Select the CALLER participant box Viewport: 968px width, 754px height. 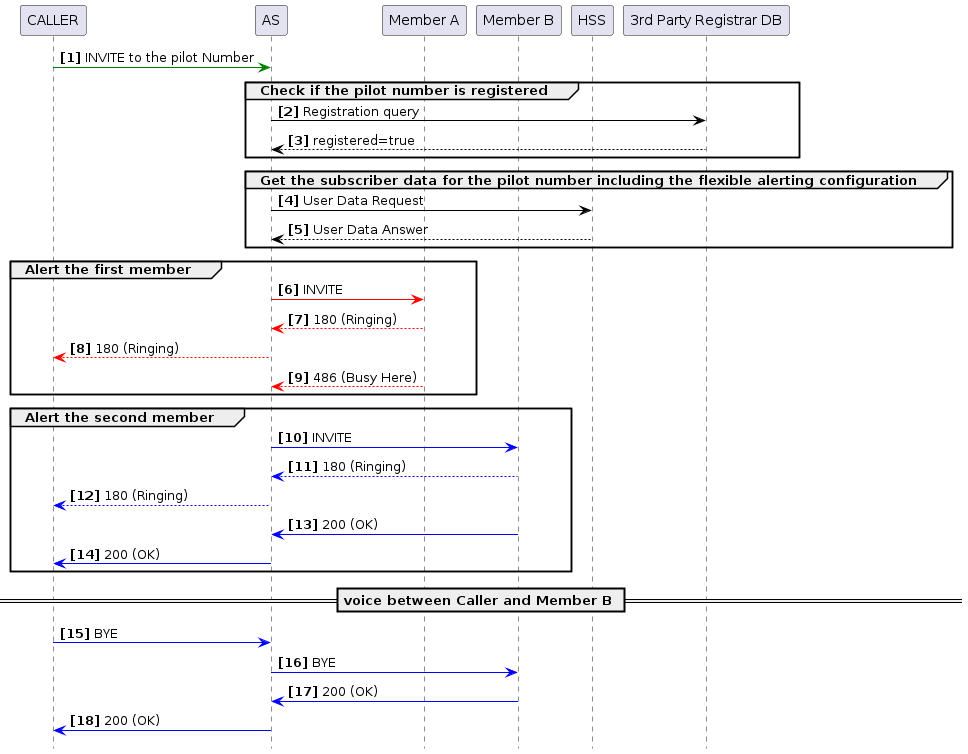[x=53, y=20]
